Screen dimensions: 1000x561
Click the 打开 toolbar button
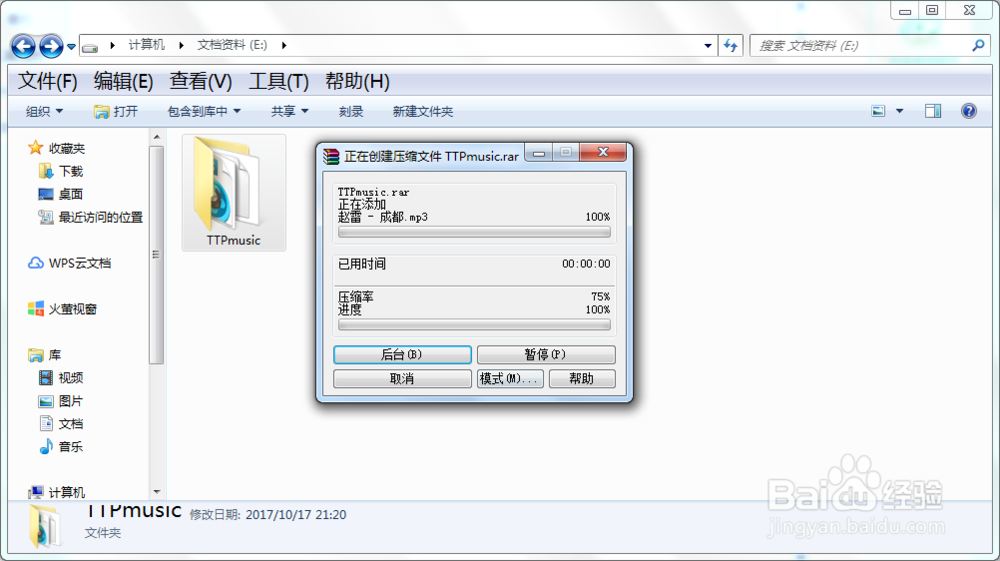pyautogui.click(x=116, y=112)
